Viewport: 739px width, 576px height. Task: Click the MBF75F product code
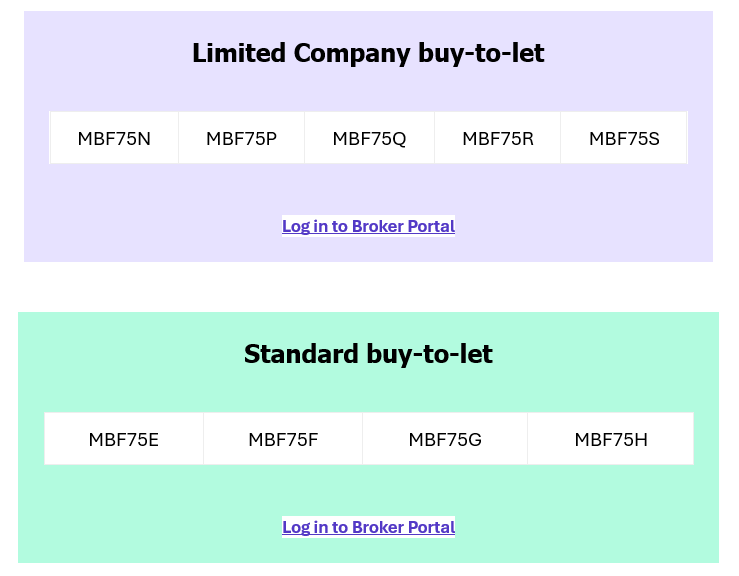coord(283,439)
